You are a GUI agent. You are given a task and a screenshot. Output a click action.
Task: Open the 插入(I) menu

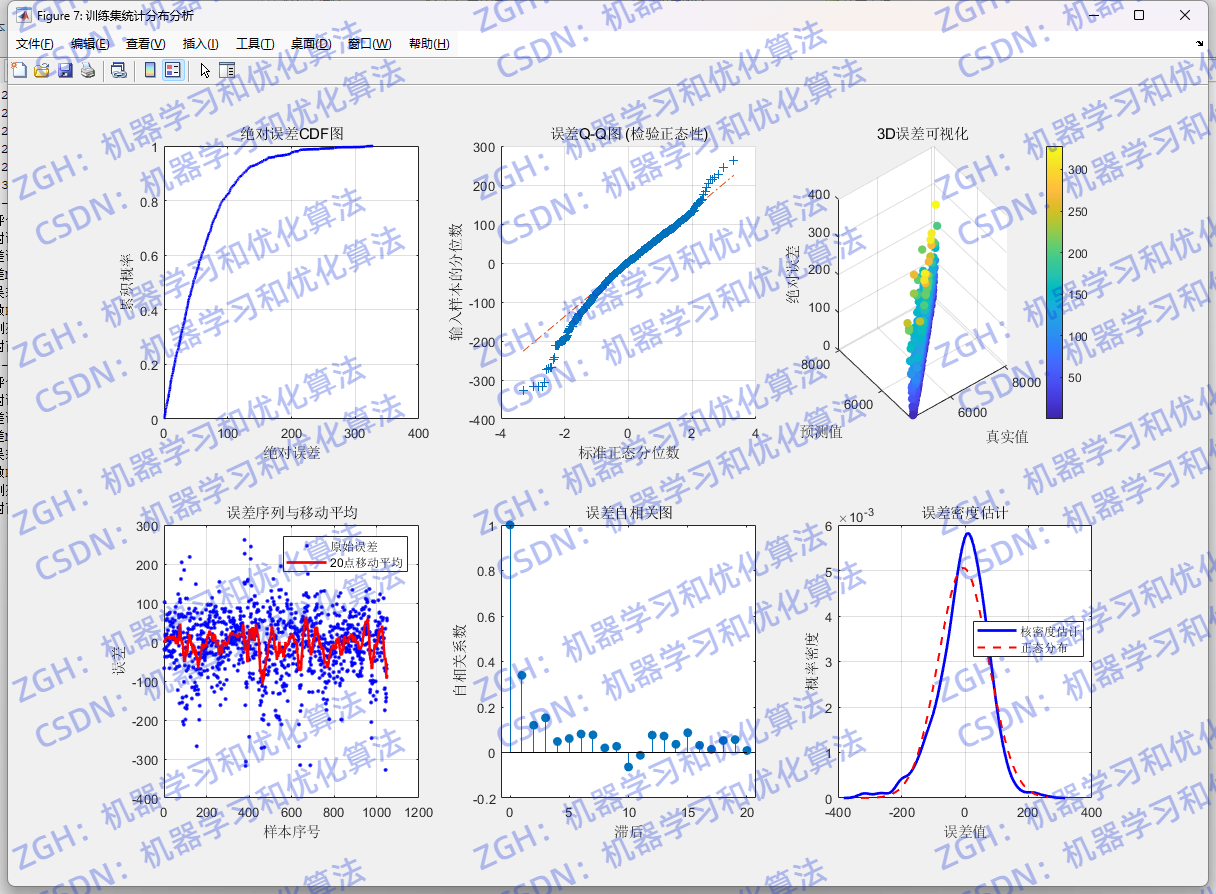200,44
